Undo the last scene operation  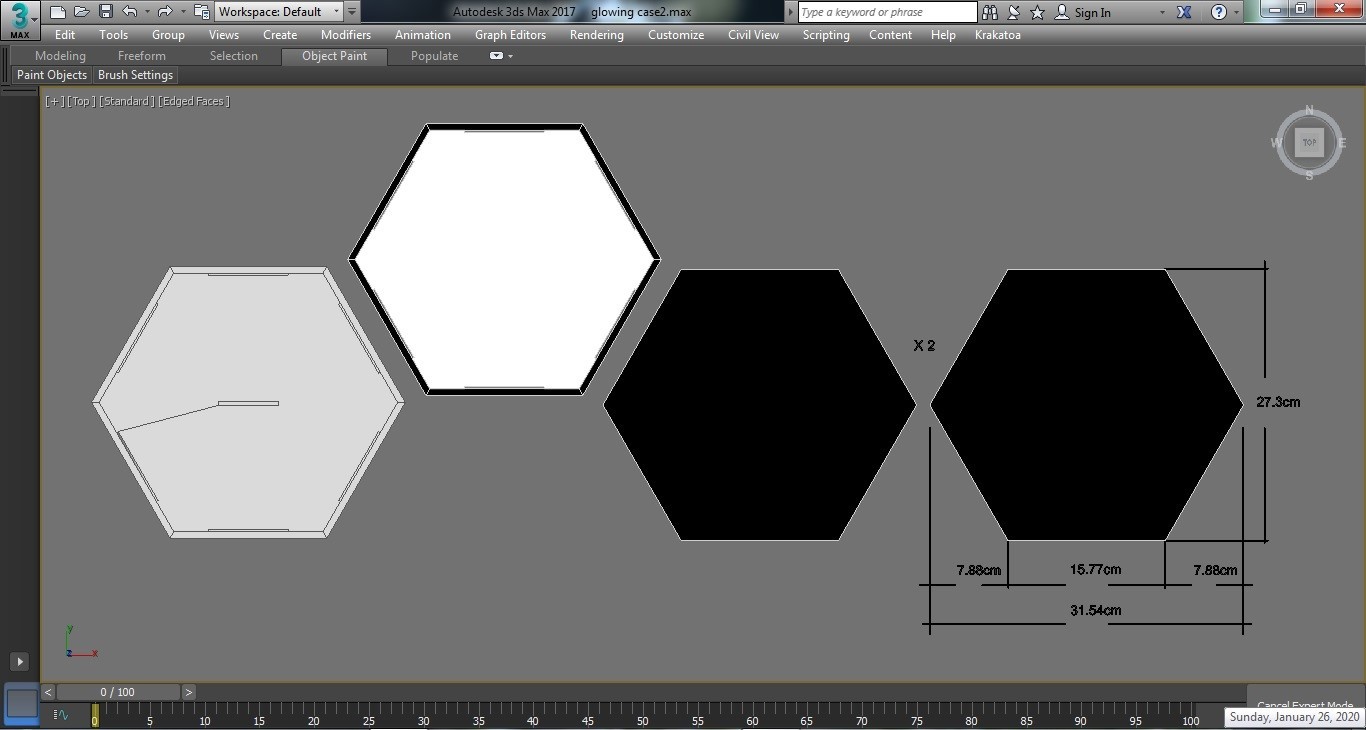(x=129, y=12)
